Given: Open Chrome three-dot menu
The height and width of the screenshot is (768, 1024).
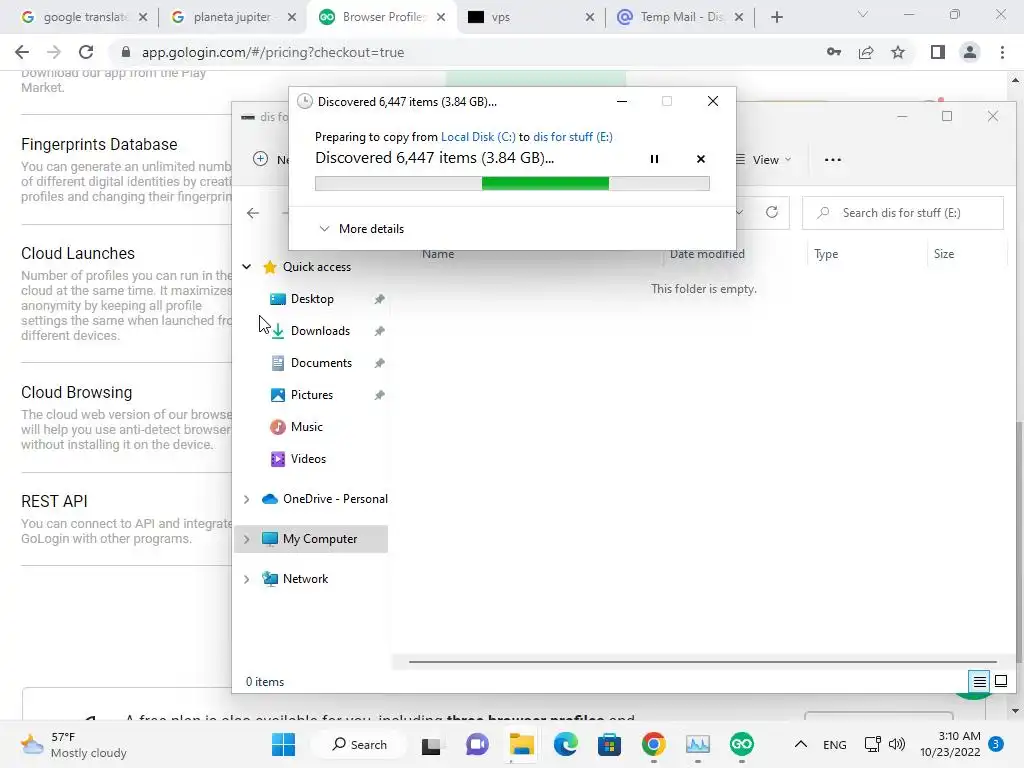Looking at the screenshot, I should coord(1002,52).
